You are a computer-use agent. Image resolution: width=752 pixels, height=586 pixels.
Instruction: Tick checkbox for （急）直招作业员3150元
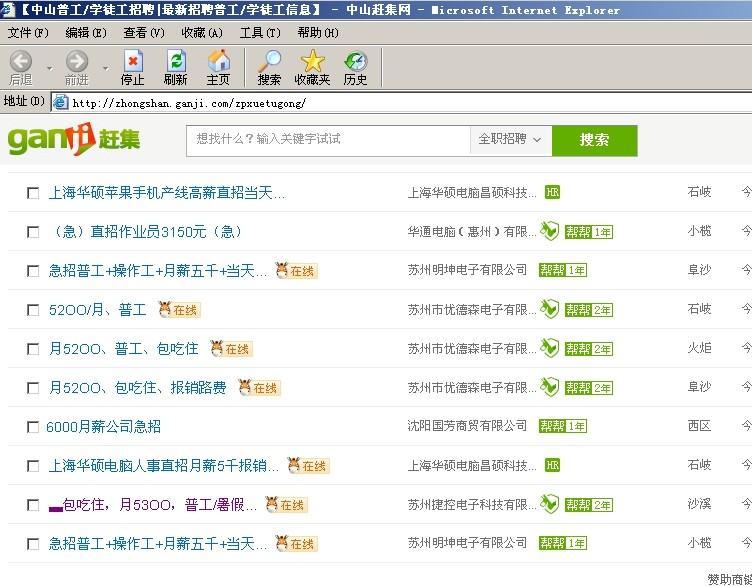(x=33, y=232)
